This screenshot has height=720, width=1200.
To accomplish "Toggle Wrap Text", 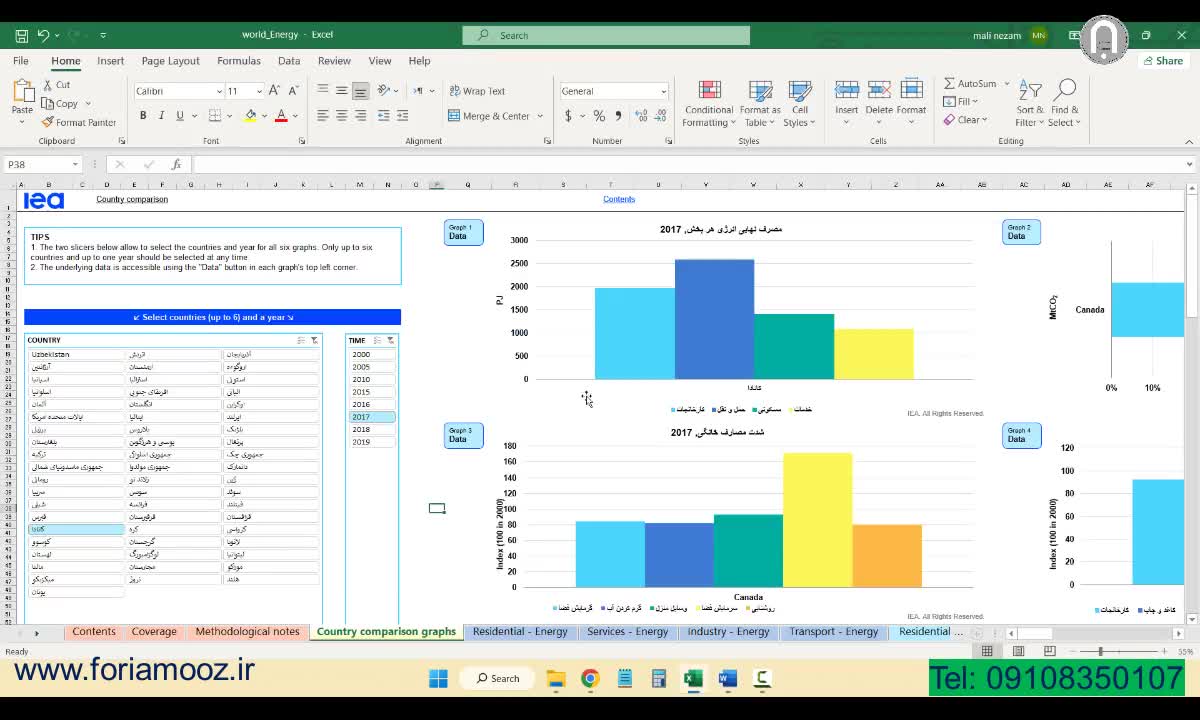I will pyautogui.click(x=478, y=91).
